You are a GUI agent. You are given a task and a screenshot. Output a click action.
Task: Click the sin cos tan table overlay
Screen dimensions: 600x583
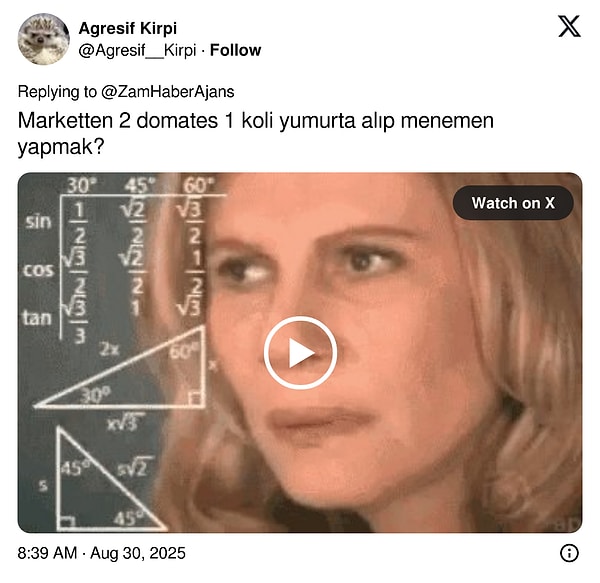[115, 260]
